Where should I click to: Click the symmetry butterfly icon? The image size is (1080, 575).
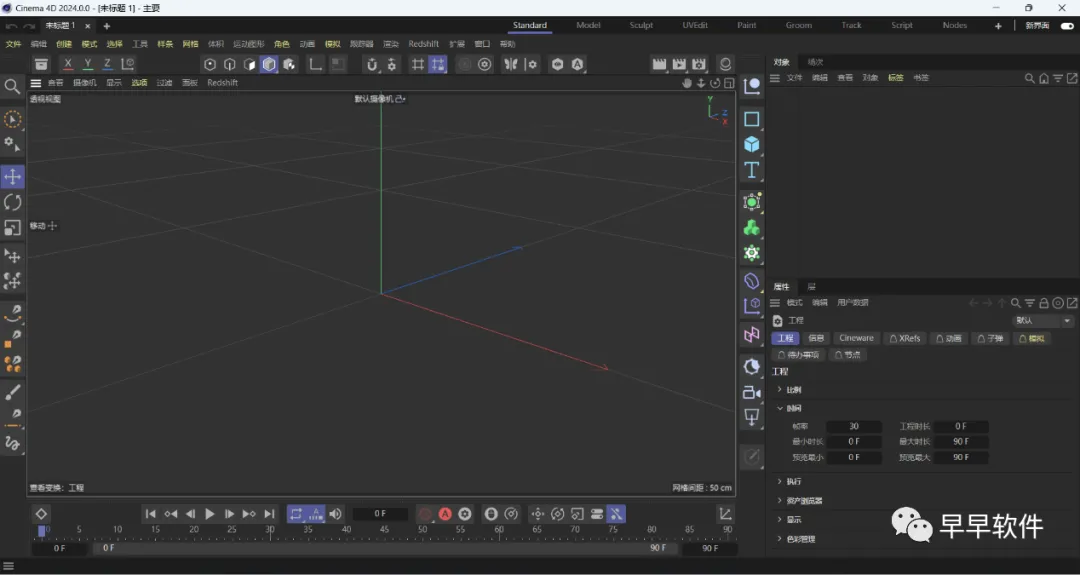(x=511, y=64)
